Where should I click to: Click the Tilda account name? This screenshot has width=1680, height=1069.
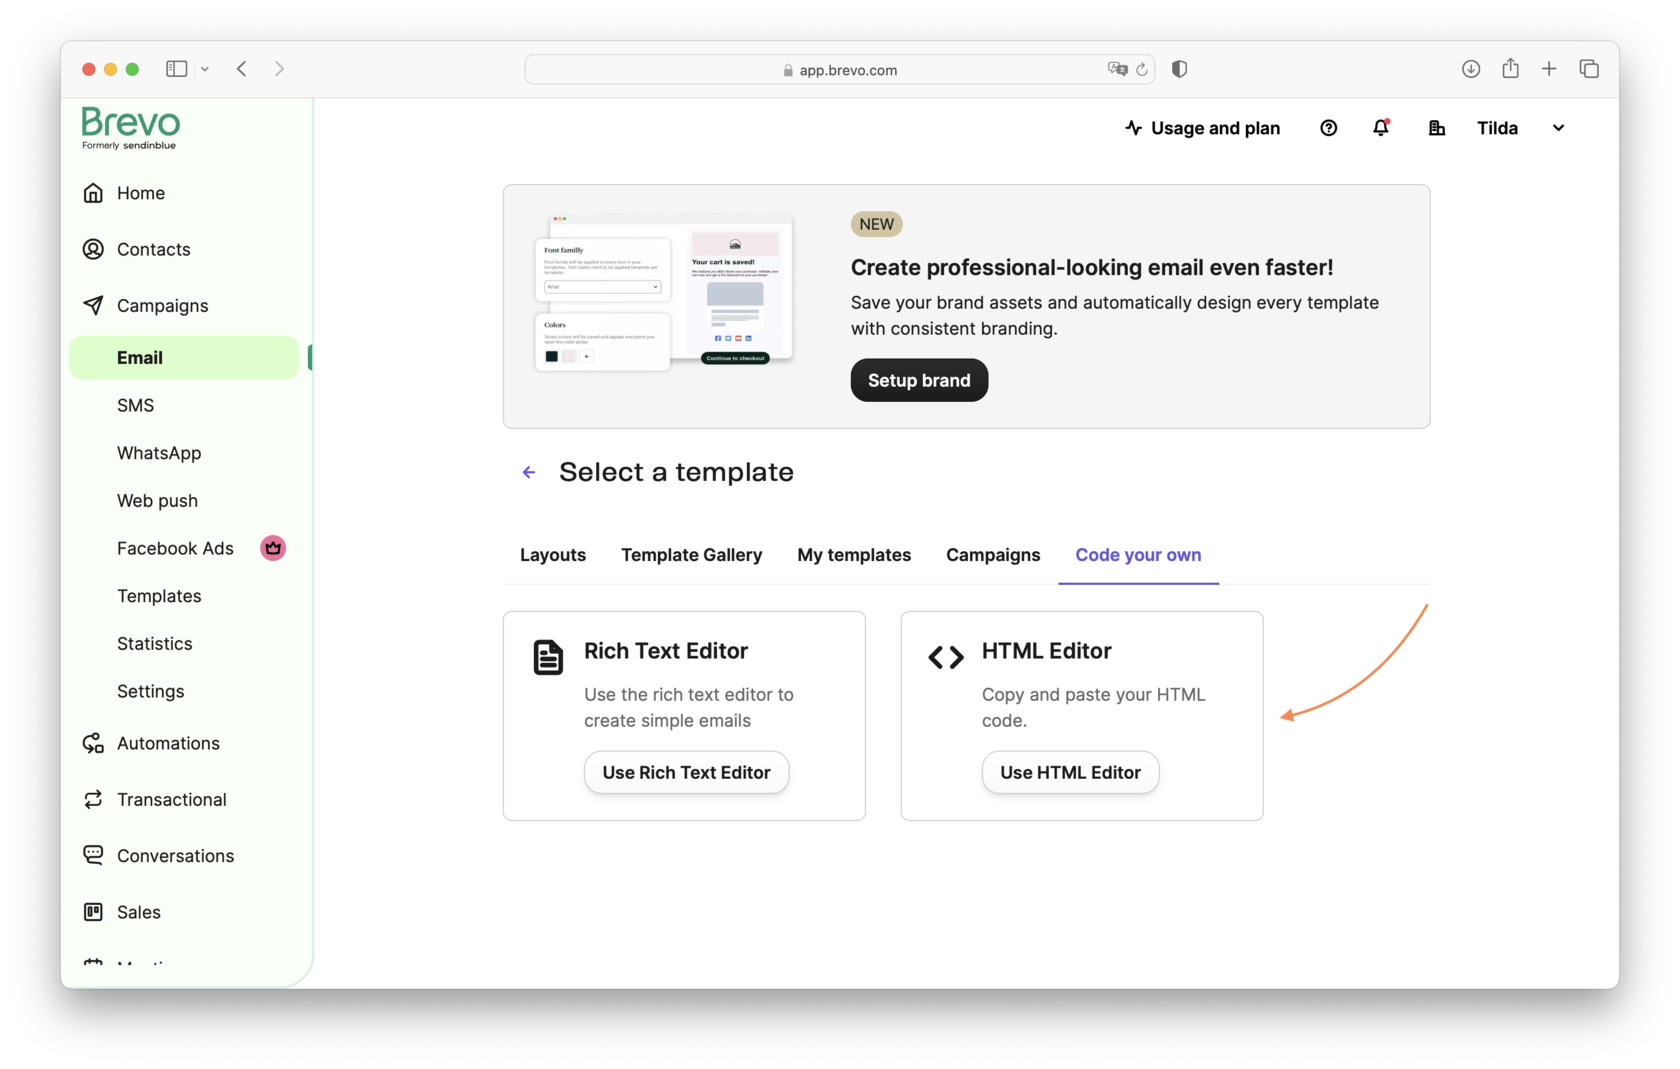(1497, 128)
